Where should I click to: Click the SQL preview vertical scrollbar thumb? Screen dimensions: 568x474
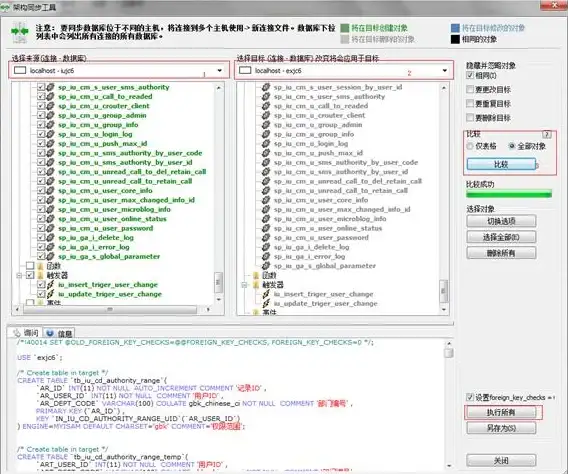coord(449,352)
